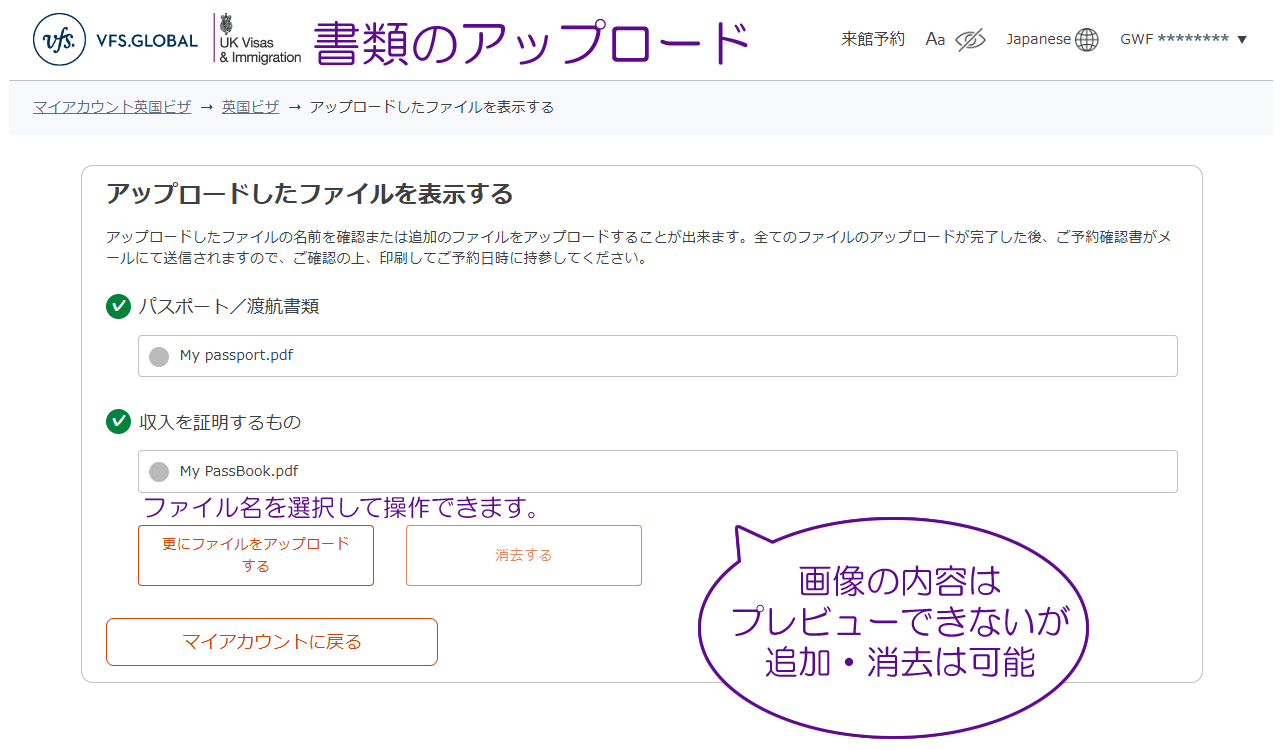Open the 英国ビザ breadcrumb link

[x=250, y=107]
